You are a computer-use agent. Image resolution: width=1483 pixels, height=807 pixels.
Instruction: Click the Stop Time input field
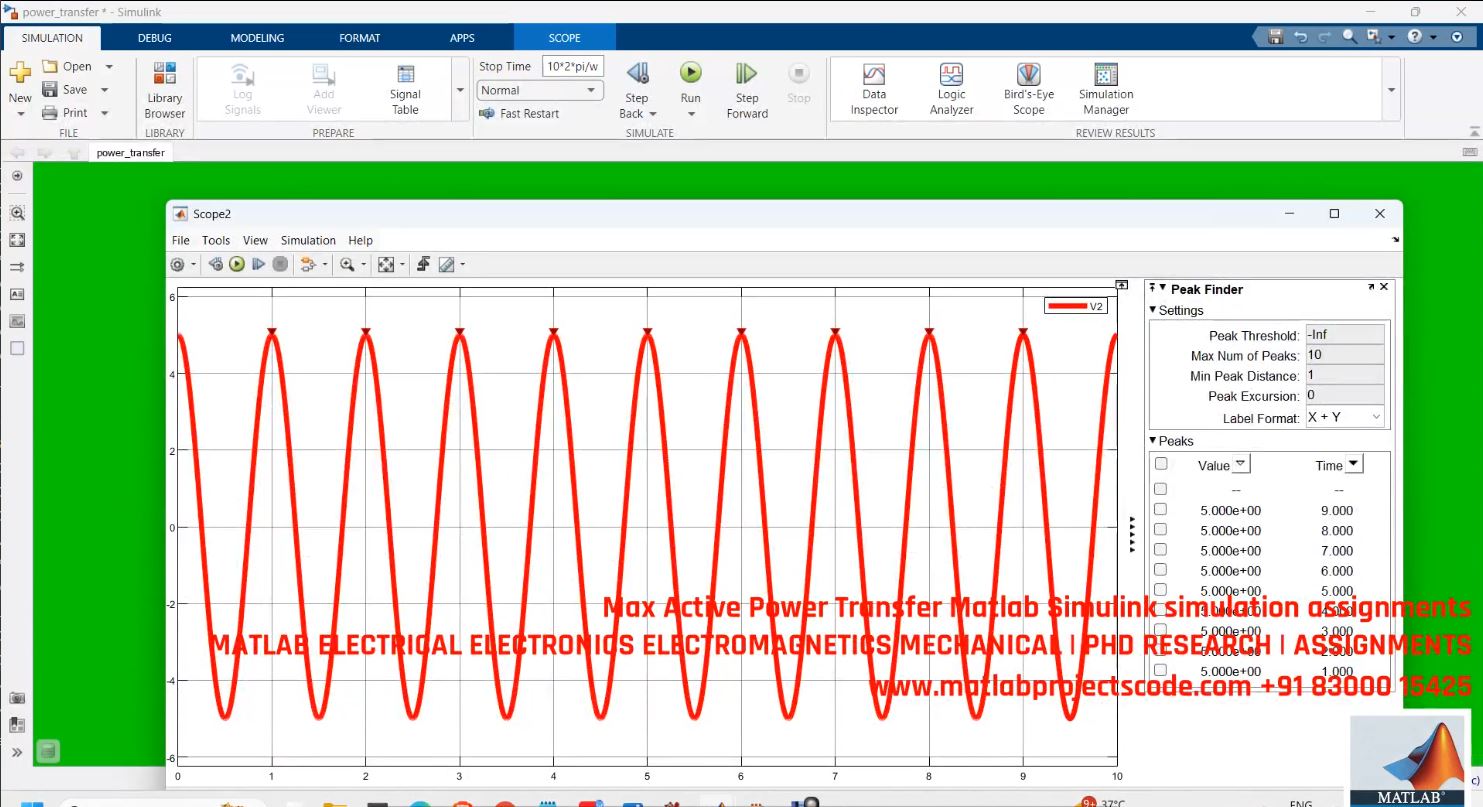click(572, 65)
